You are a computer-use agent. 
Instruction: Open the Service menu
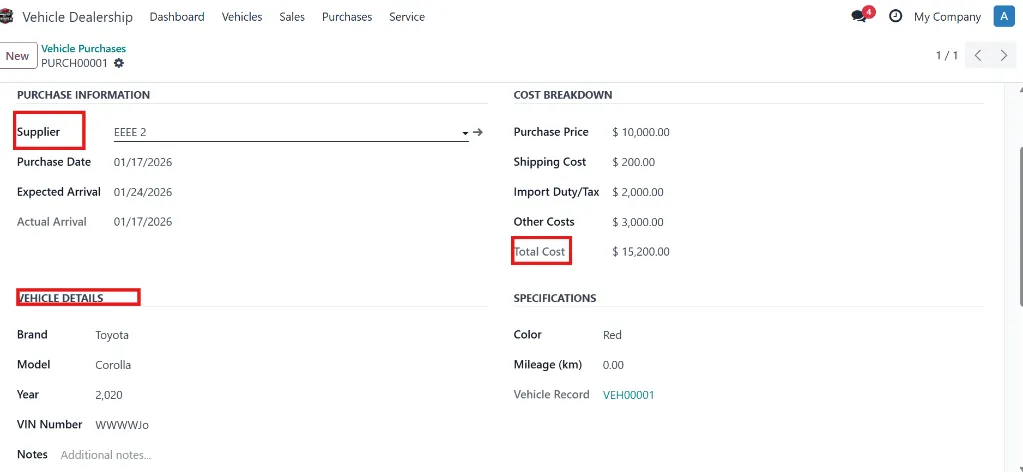tap(407, 17)
